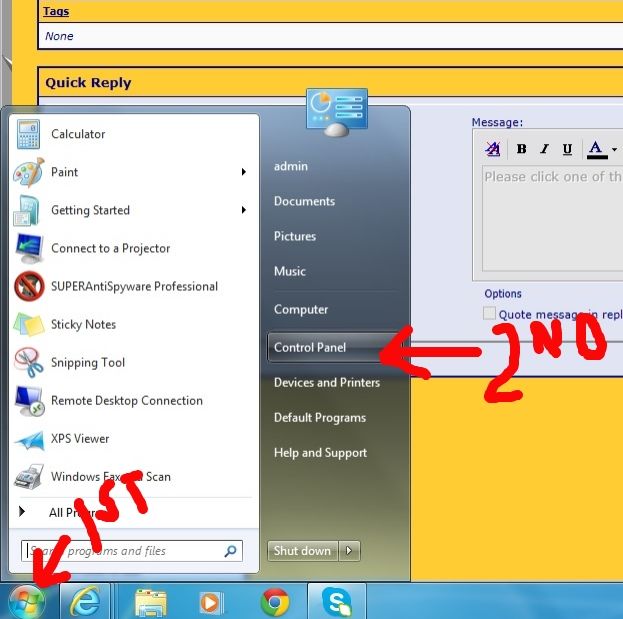Apply the font color A button

click(x=596, y=149)
